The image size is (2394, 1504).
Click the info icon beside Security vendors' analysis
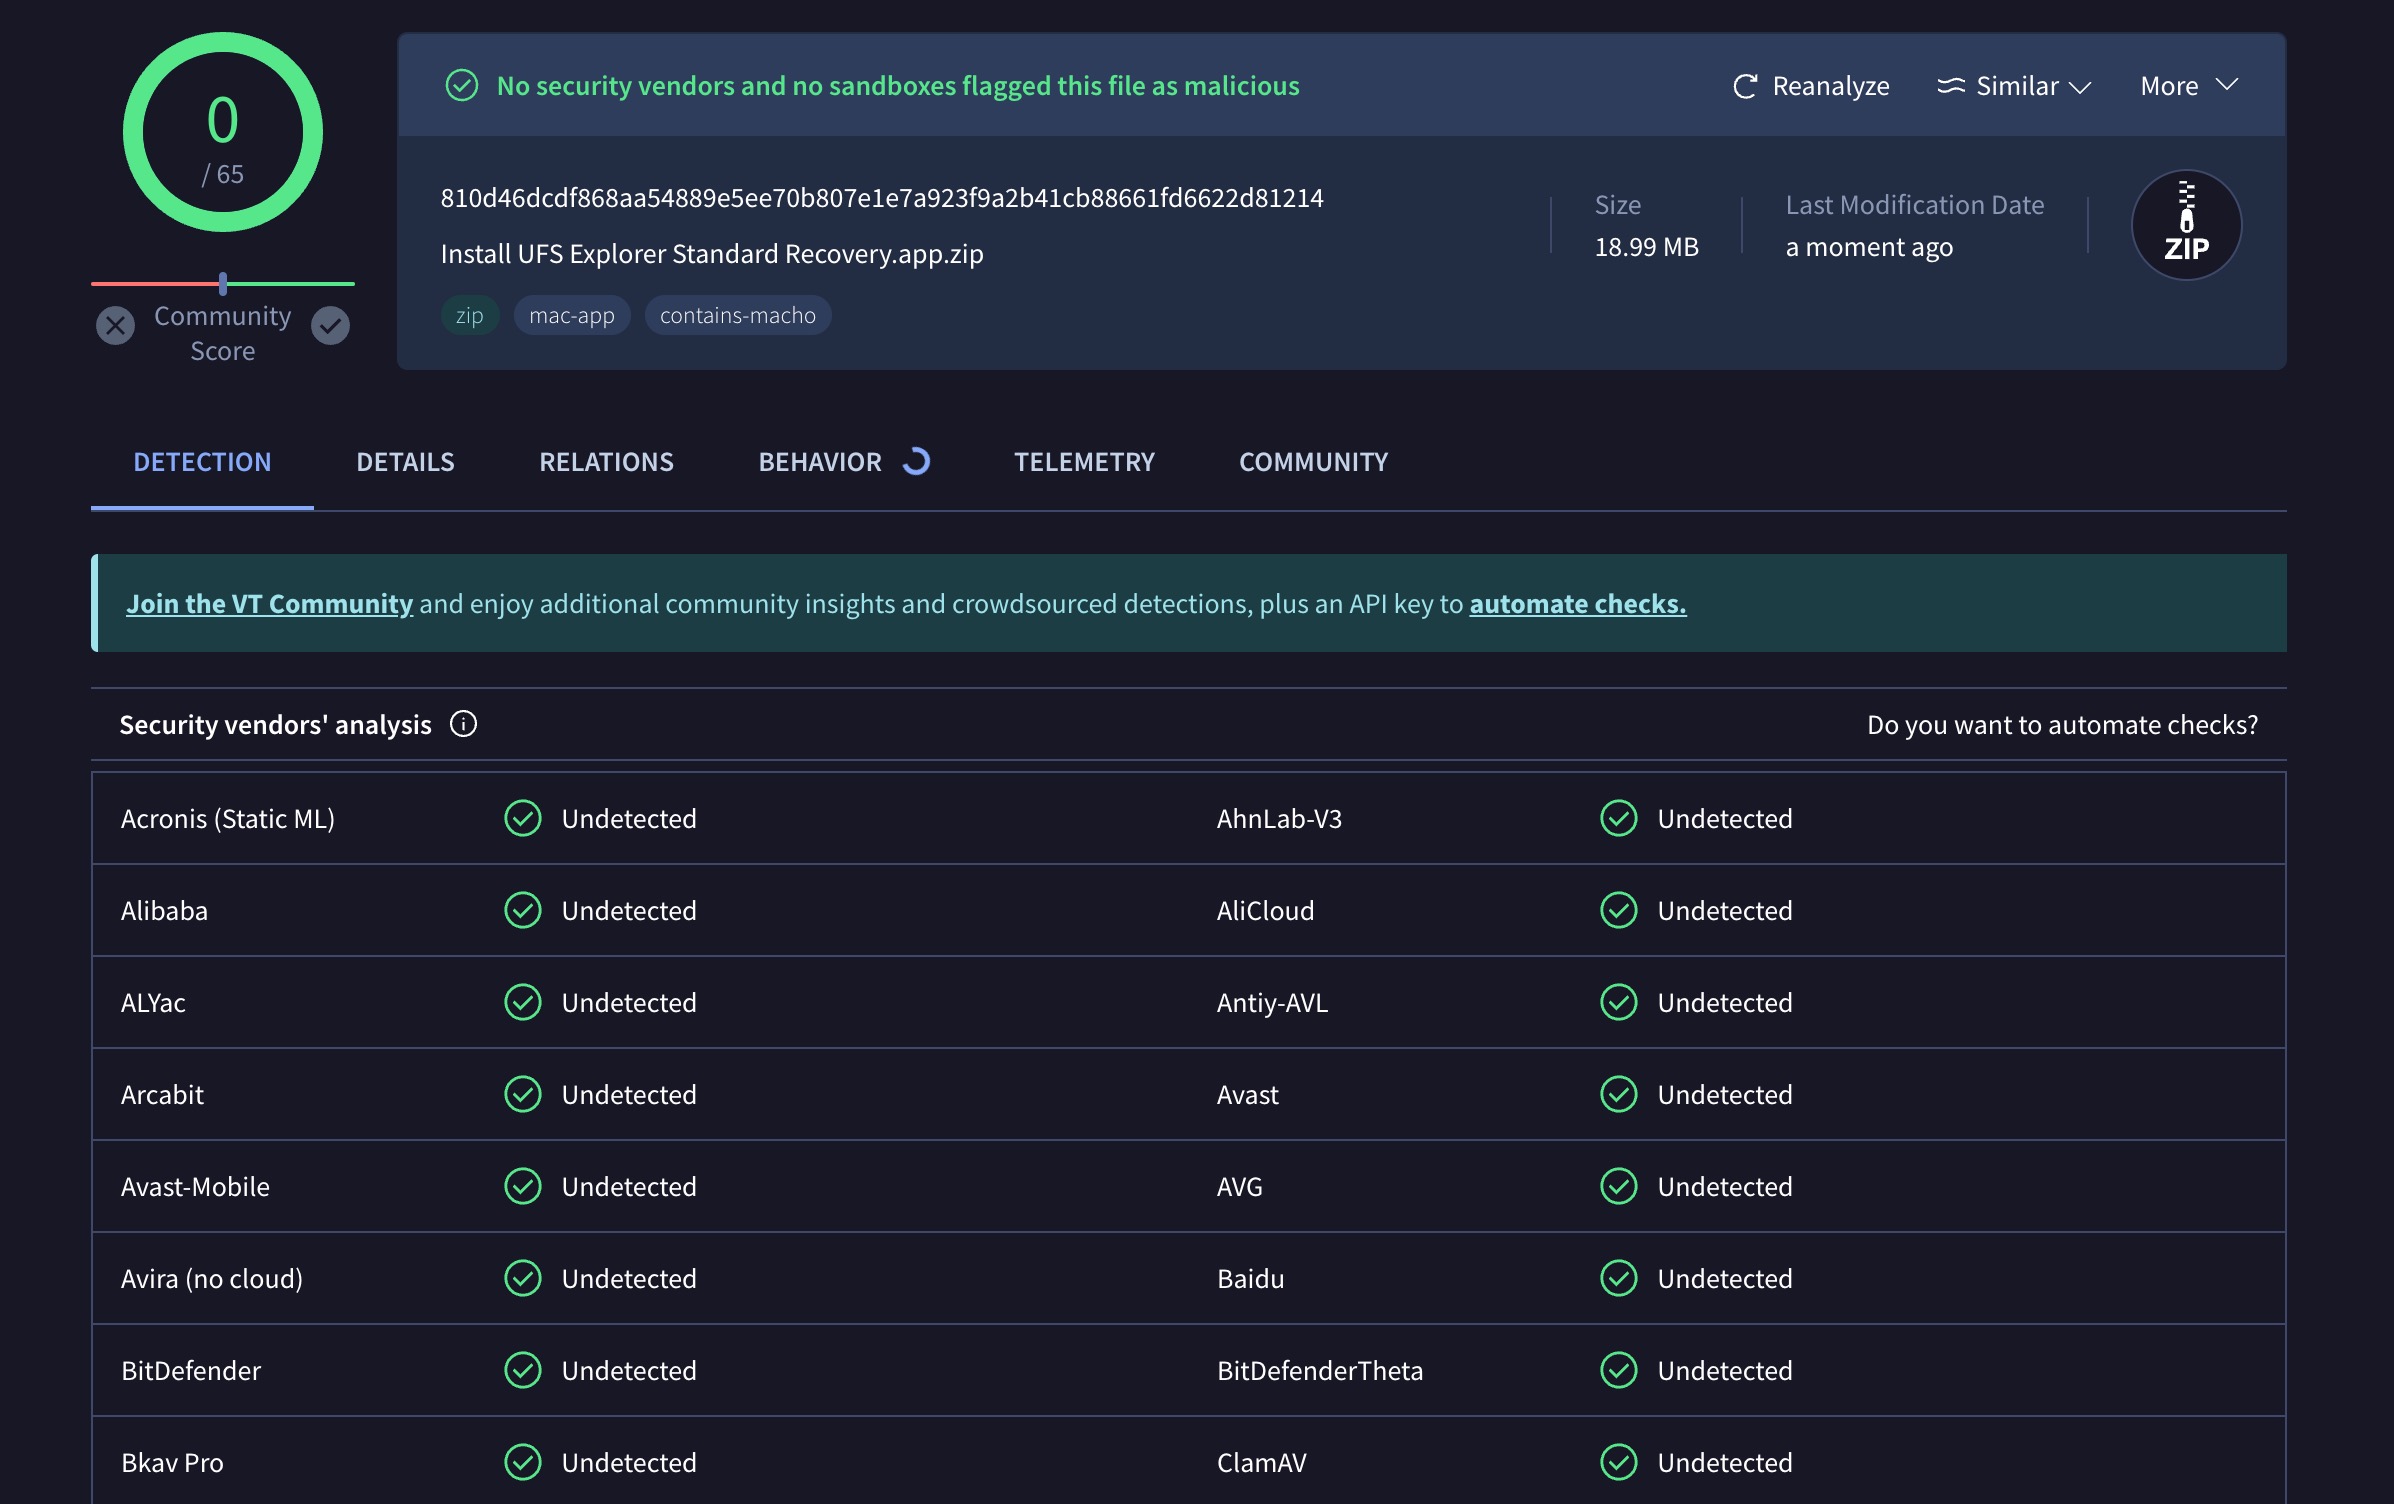[463, 723]
